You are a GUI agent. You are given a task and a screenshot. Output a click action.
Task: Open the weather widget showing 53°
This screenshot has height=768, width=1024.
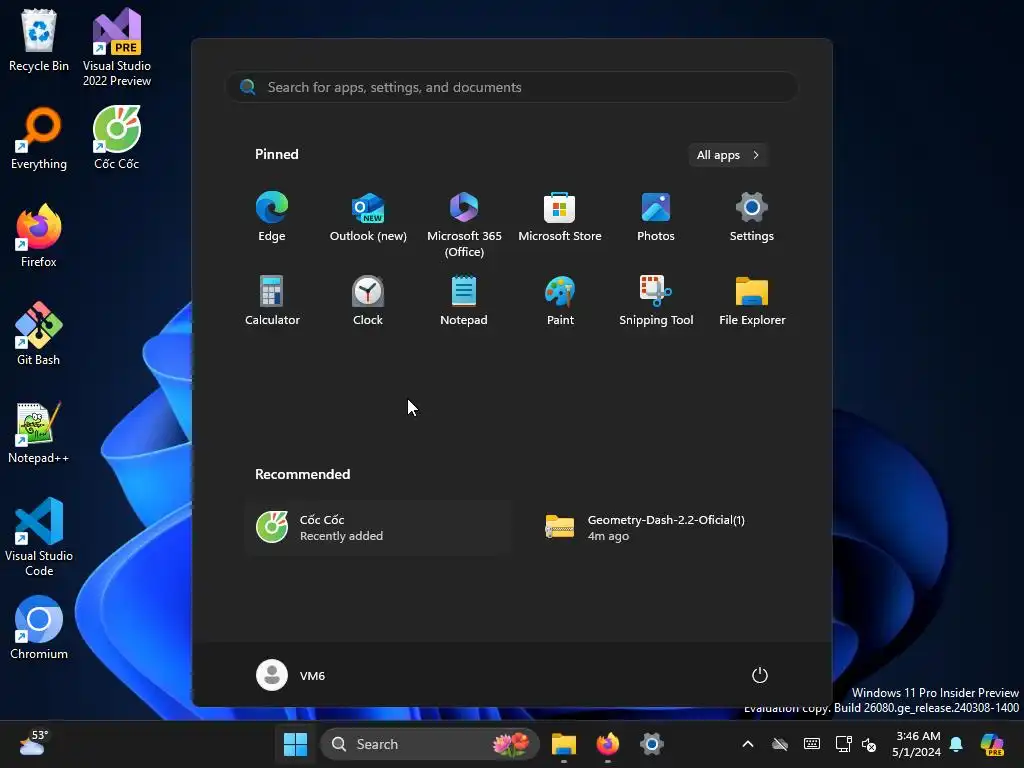tap(33, 743)
